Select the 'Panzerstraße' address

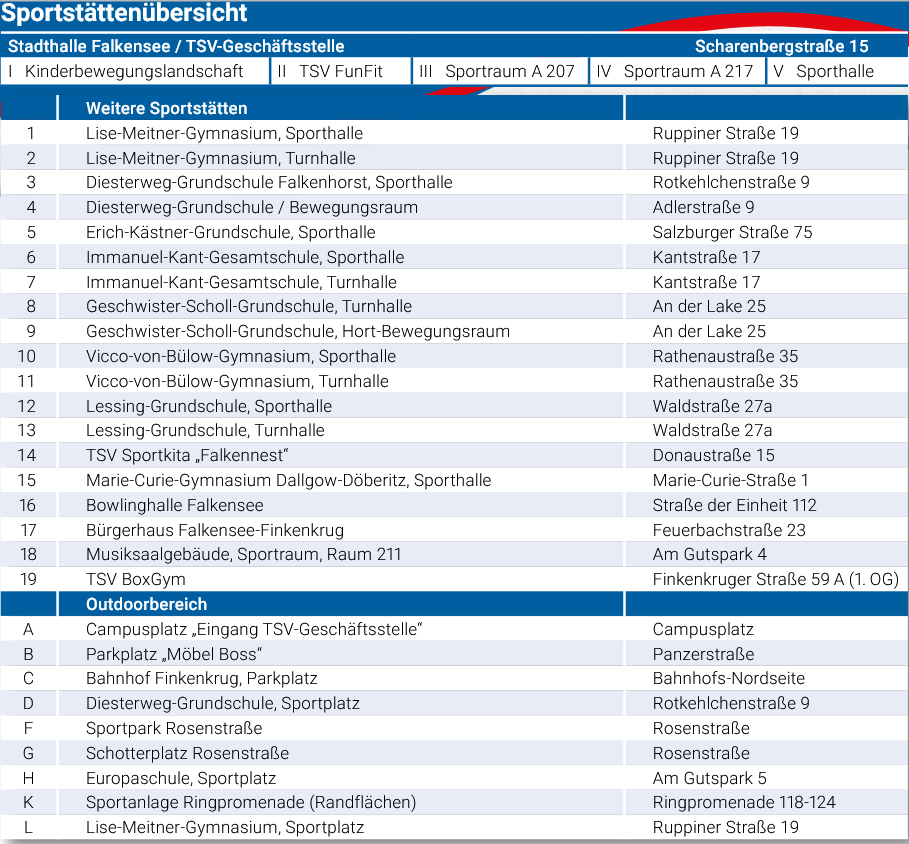pyautogui.click(x=703, y=654)
